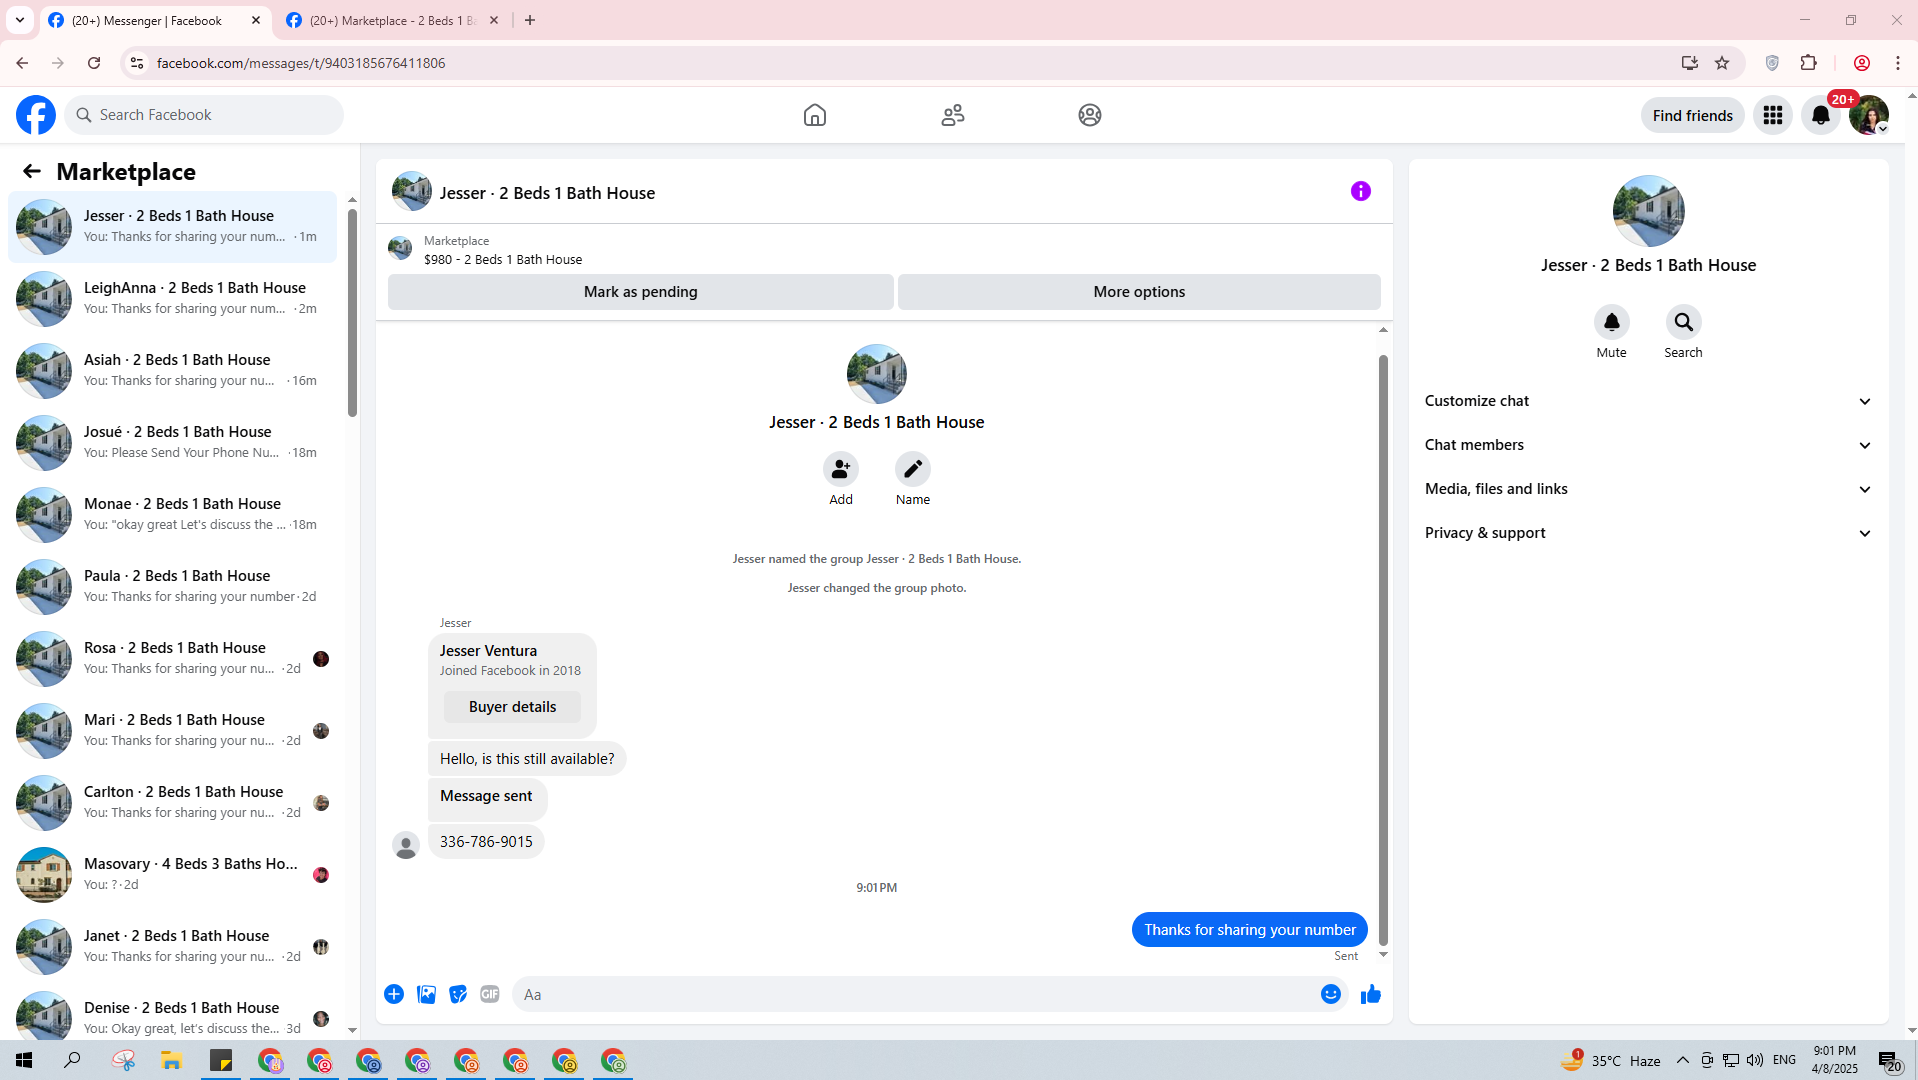Open Denise 2 Beds 1 Bath House chat
Viewport: 1918px width, 1080px height.
pyautogui.click(x=172, y=1012)
